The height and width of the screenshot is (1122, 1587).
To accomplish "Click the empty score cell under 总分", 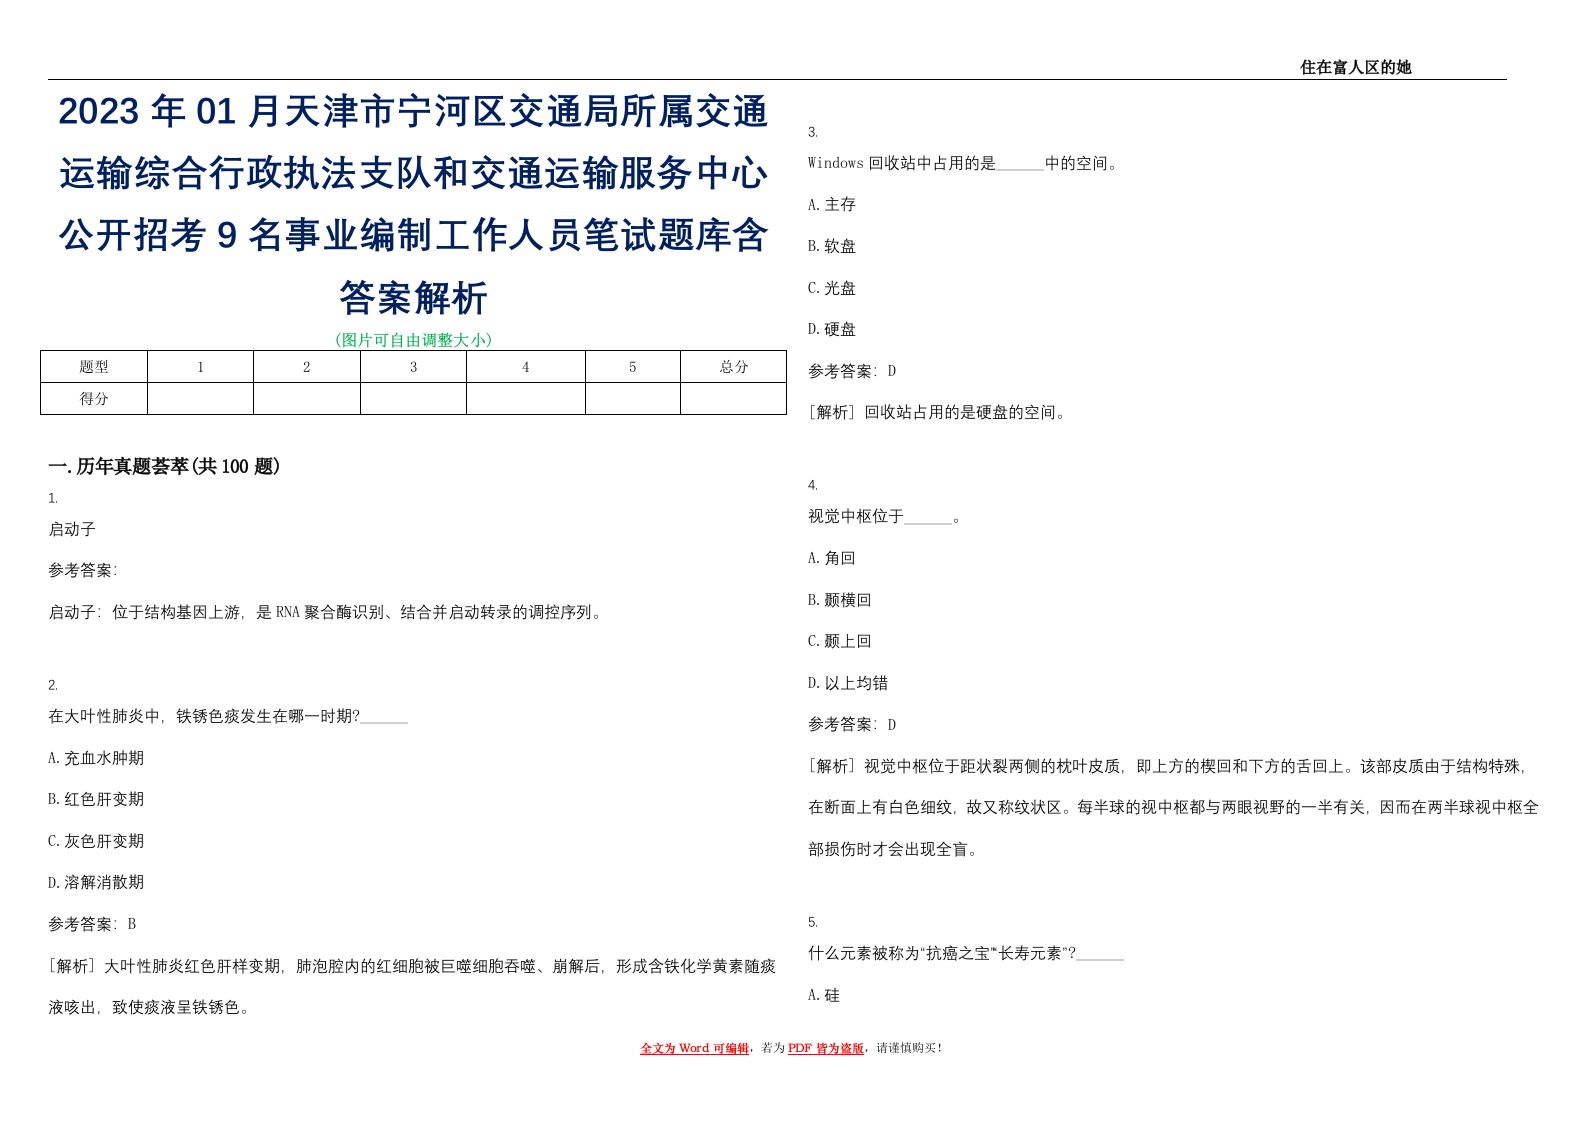I will [x=733, y=399].
